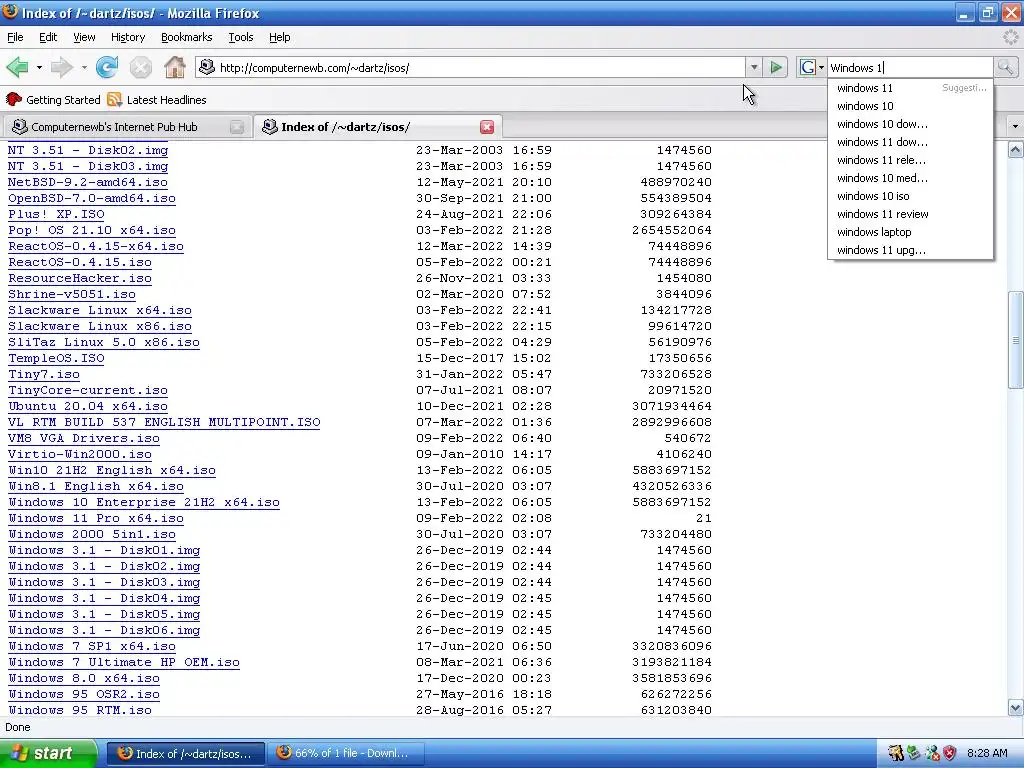The image size is (1024, 768).
Task: Open VL RTM BUILD 537 ENGLISH MULTIPOINT.ISO link
Action: 165,423
